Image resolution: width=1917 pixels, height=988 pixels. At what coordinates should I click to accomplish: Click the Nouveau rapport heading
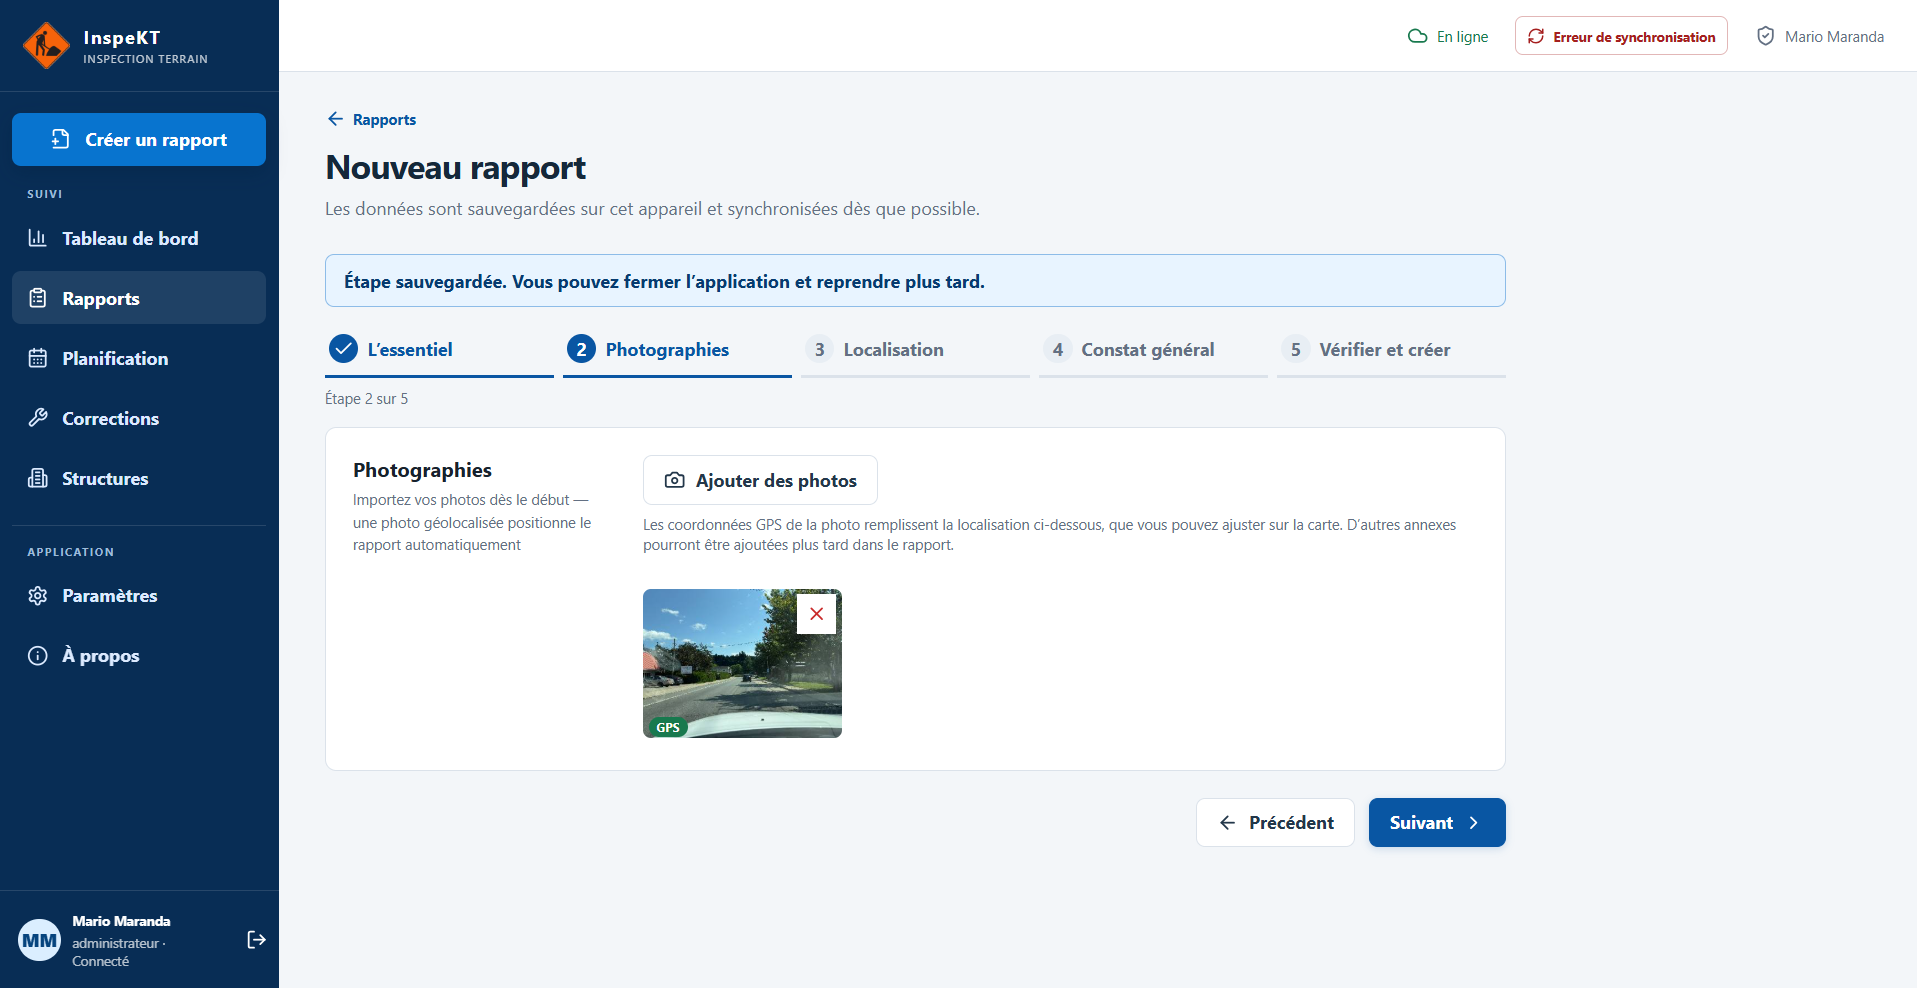coord(456,168)
